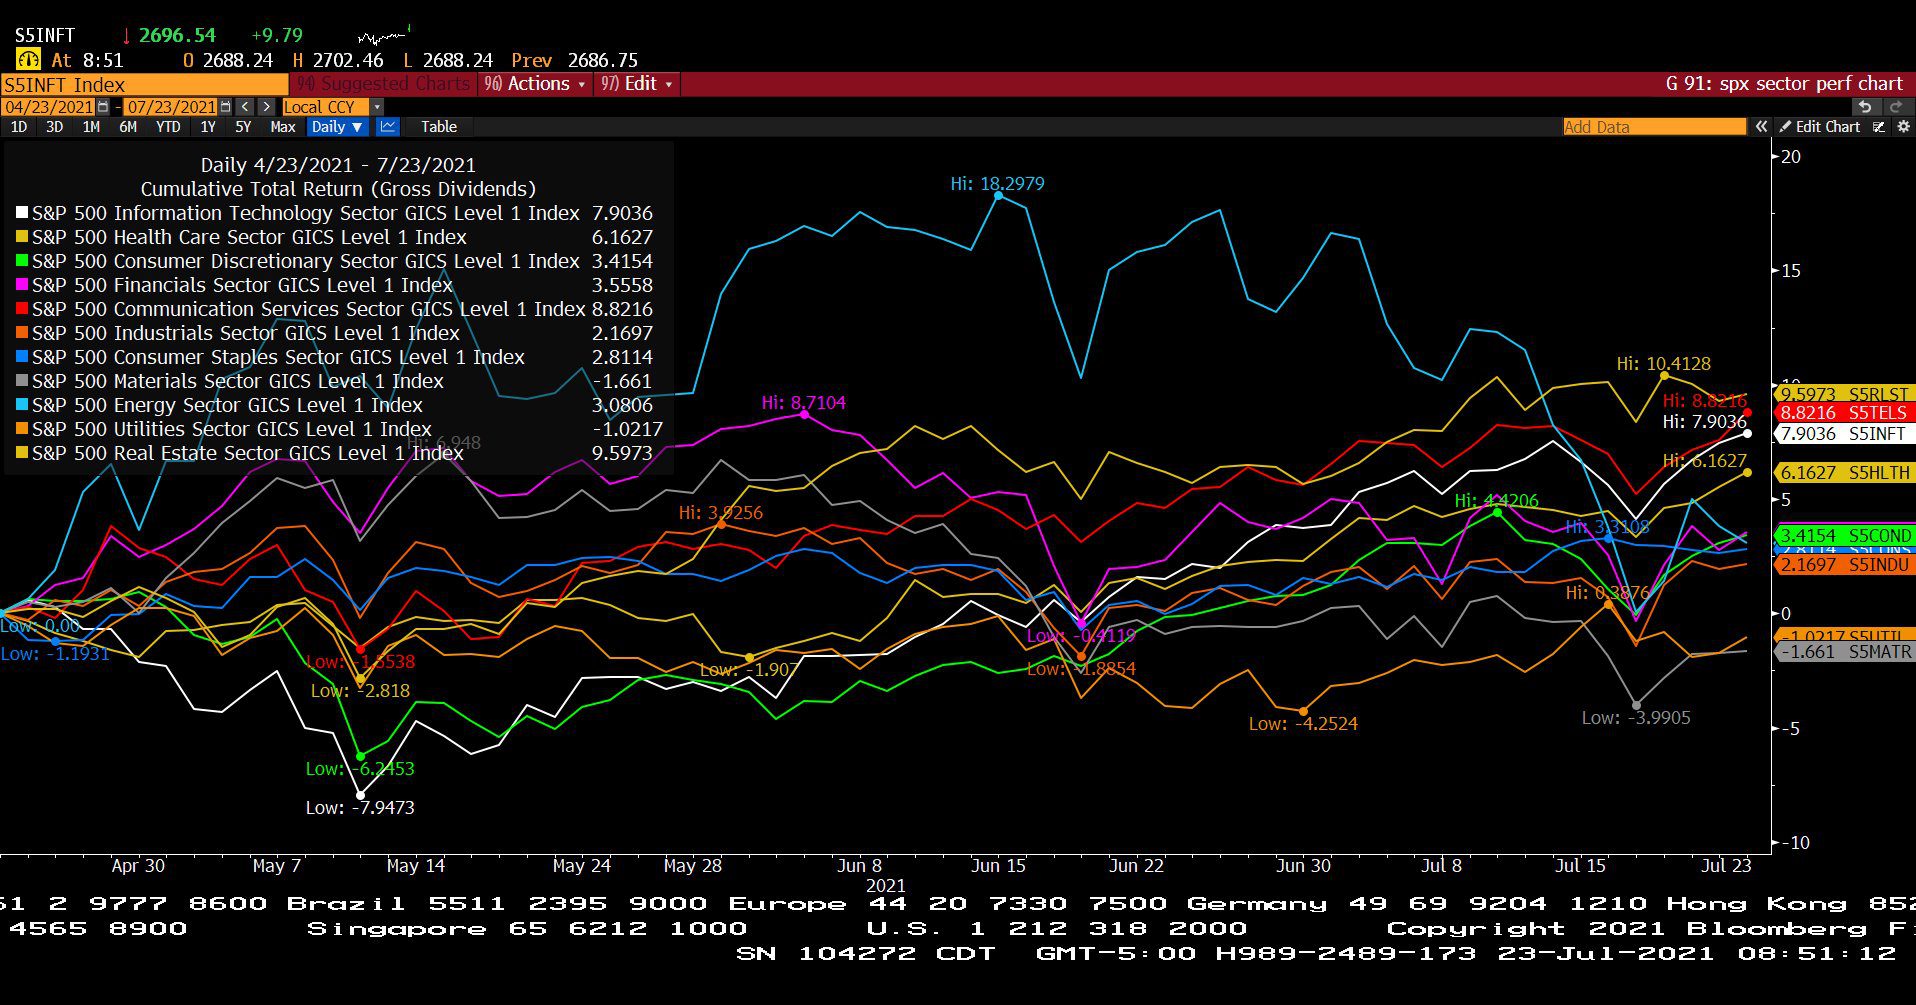This screenshot has height=1005, width=1916.
Task: Select the 5Y time range
Action: [243, 127]
